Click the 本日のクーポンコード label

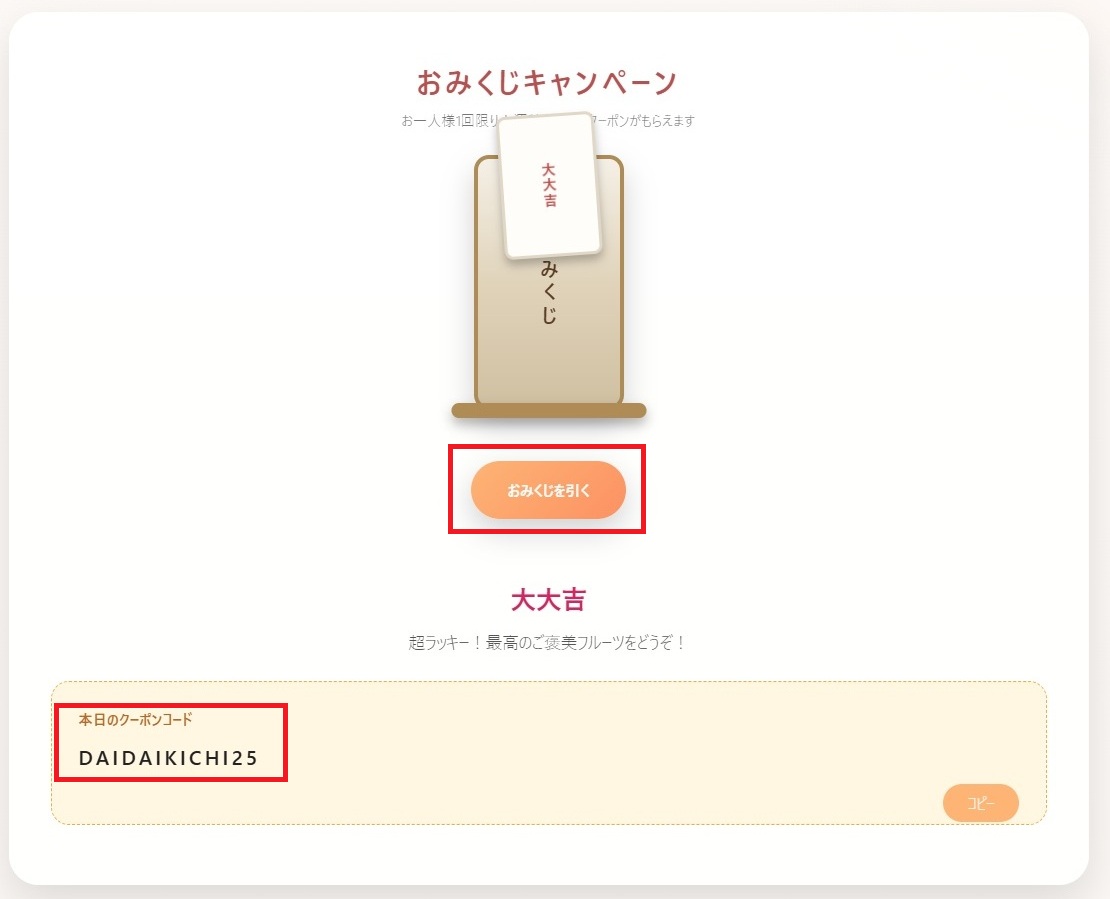pyautogui.click(x=136, y=719)
